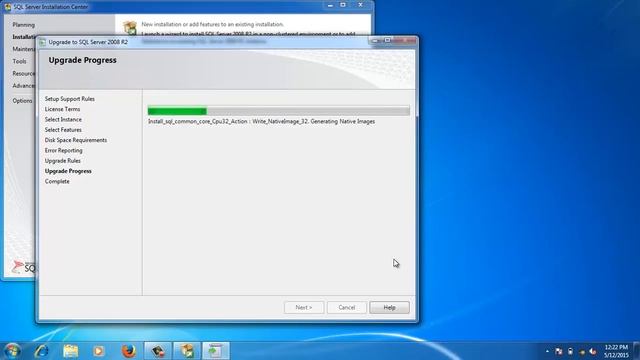
Task: Open Maintenance in the Installation Center sidebar
Action: (24, 49)
